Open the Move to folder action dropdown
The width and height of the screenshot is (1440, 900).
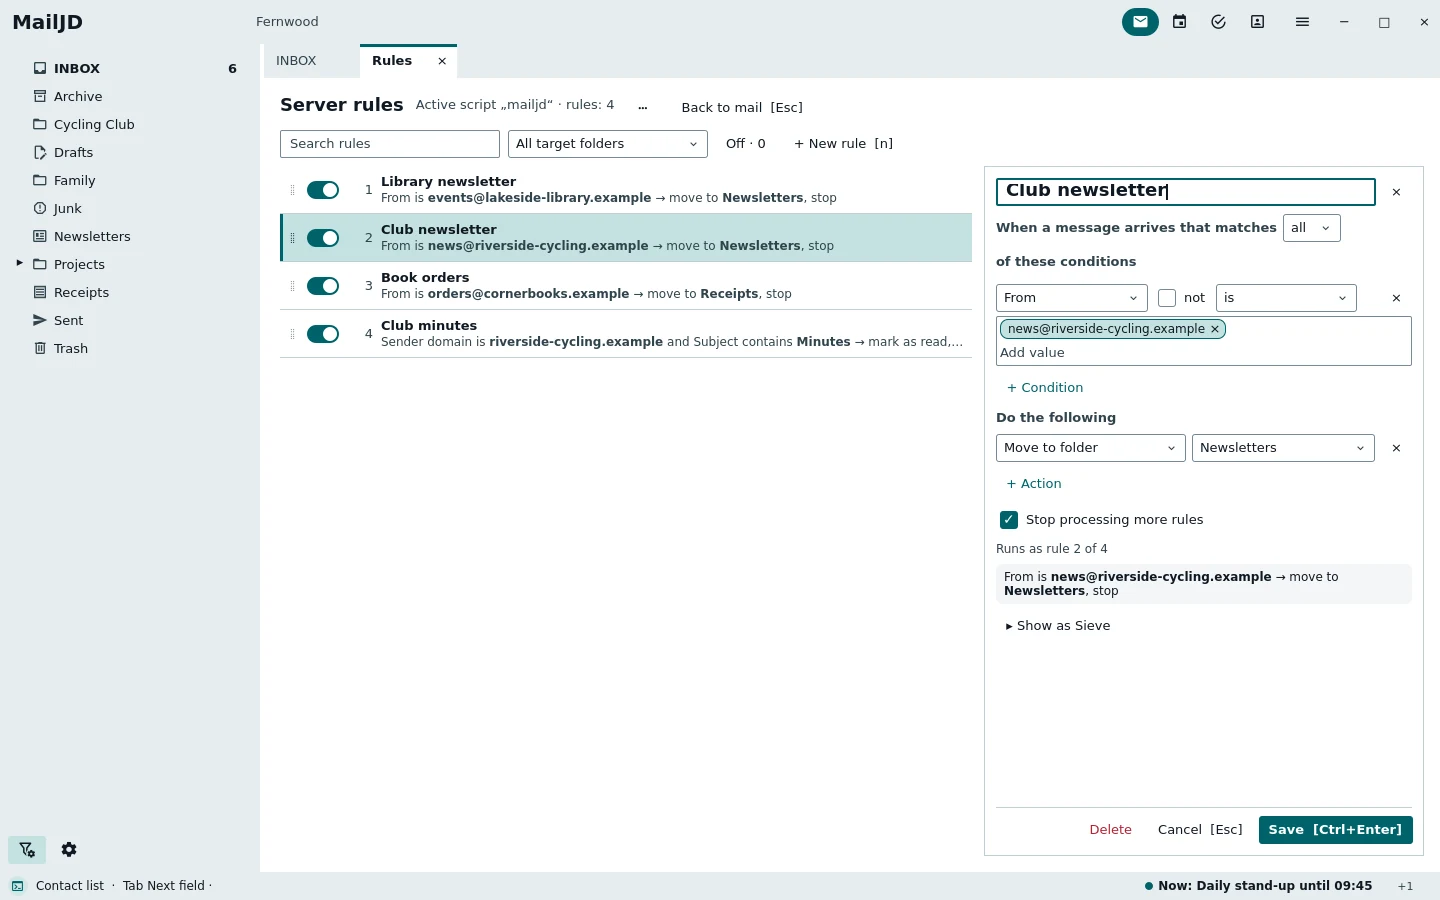pos(1091,448)
